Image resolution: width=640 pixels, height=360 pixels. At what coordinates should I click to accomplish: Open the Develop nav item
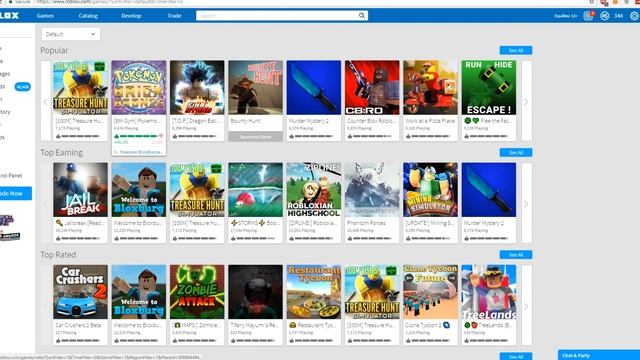tap(131, 16)
